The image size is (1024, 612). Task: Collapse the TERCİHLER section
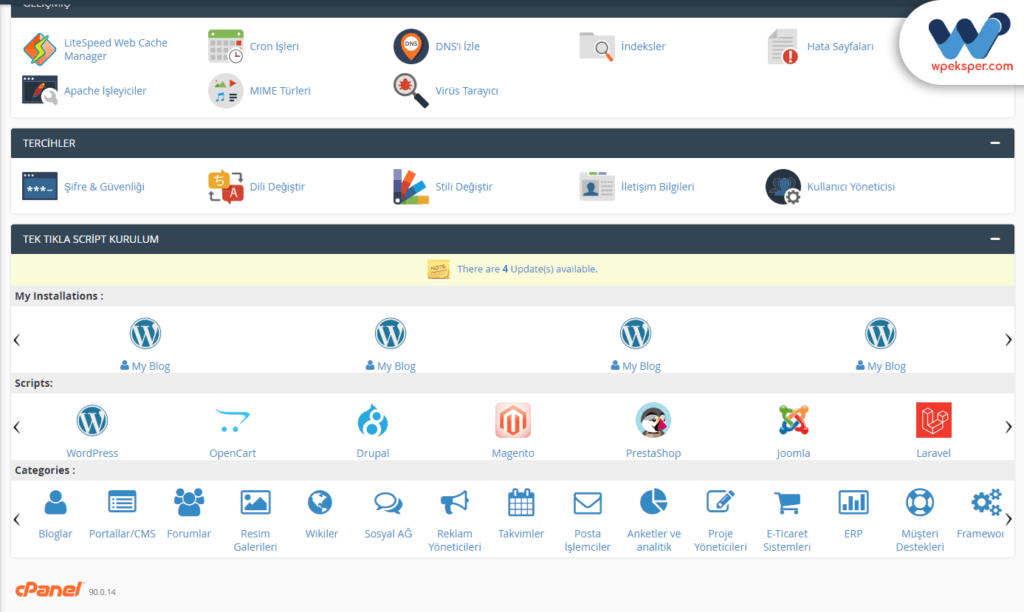[994, 143]
